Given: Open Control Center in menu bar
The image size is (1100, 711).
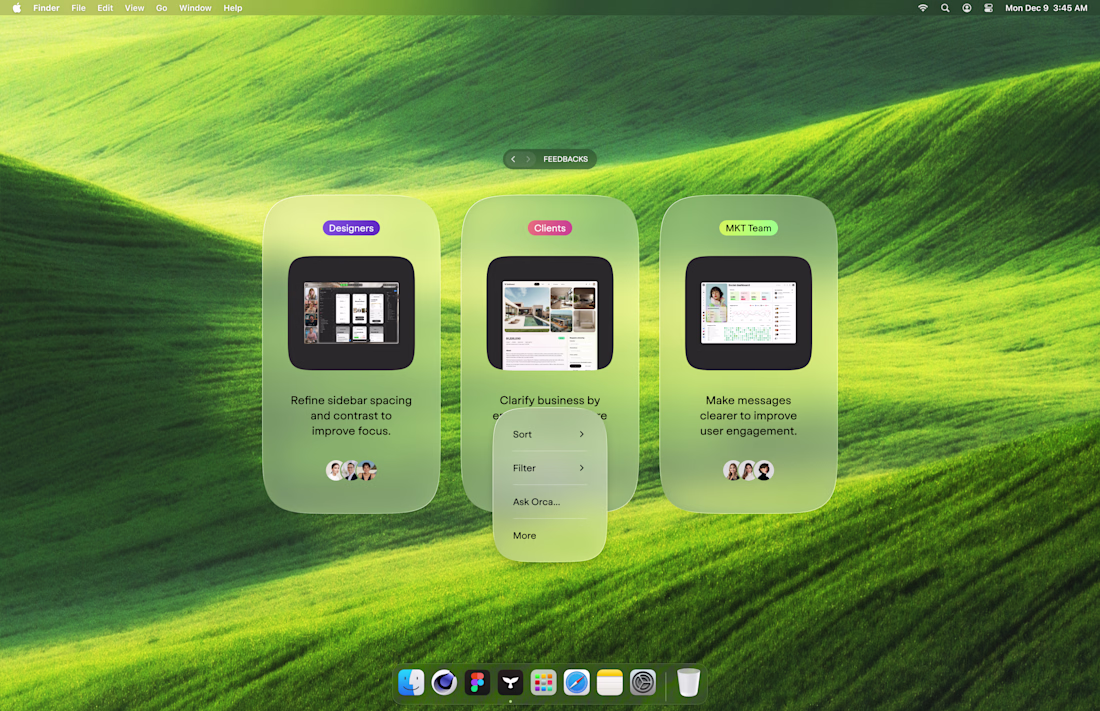Looking at the screenshot, I should [988, 8].
